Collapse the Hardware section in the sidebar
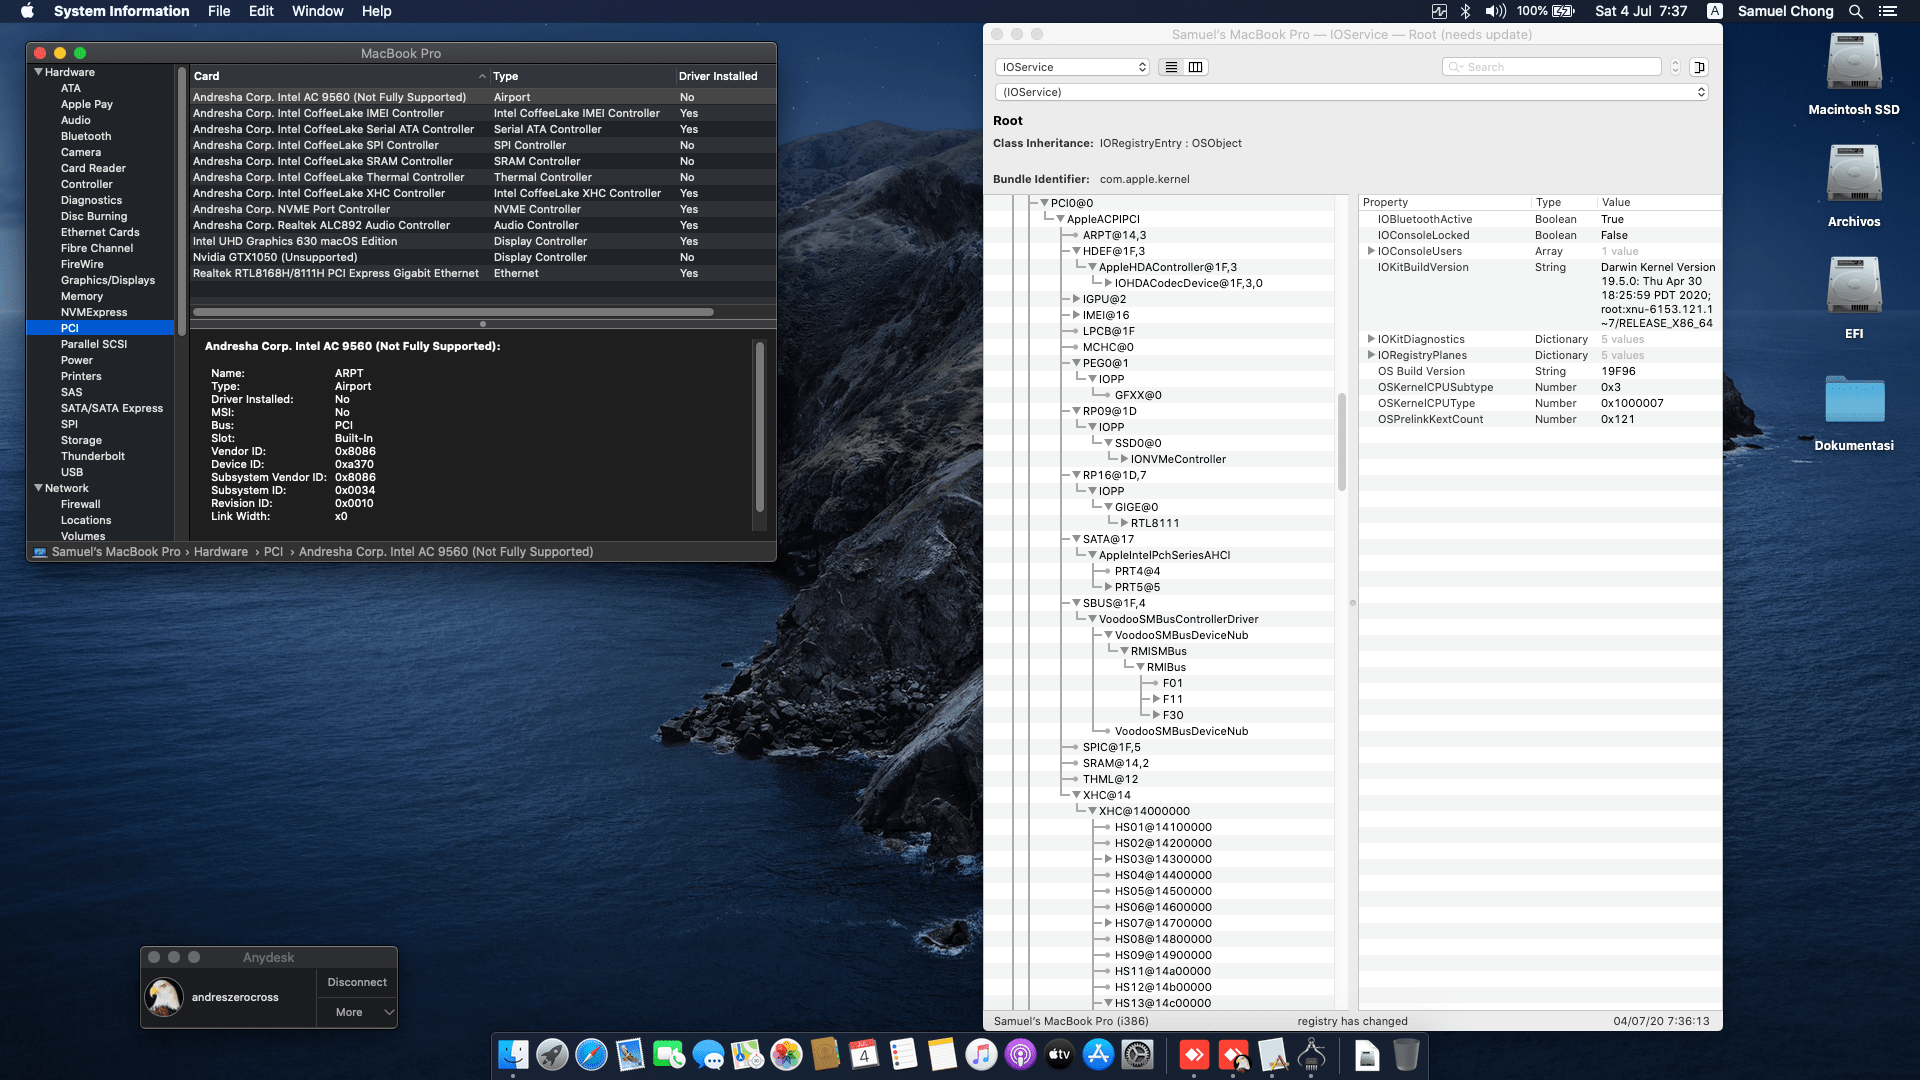Image resolution: width=1920 pixels, height=1080 pixels. coord(39,72)
